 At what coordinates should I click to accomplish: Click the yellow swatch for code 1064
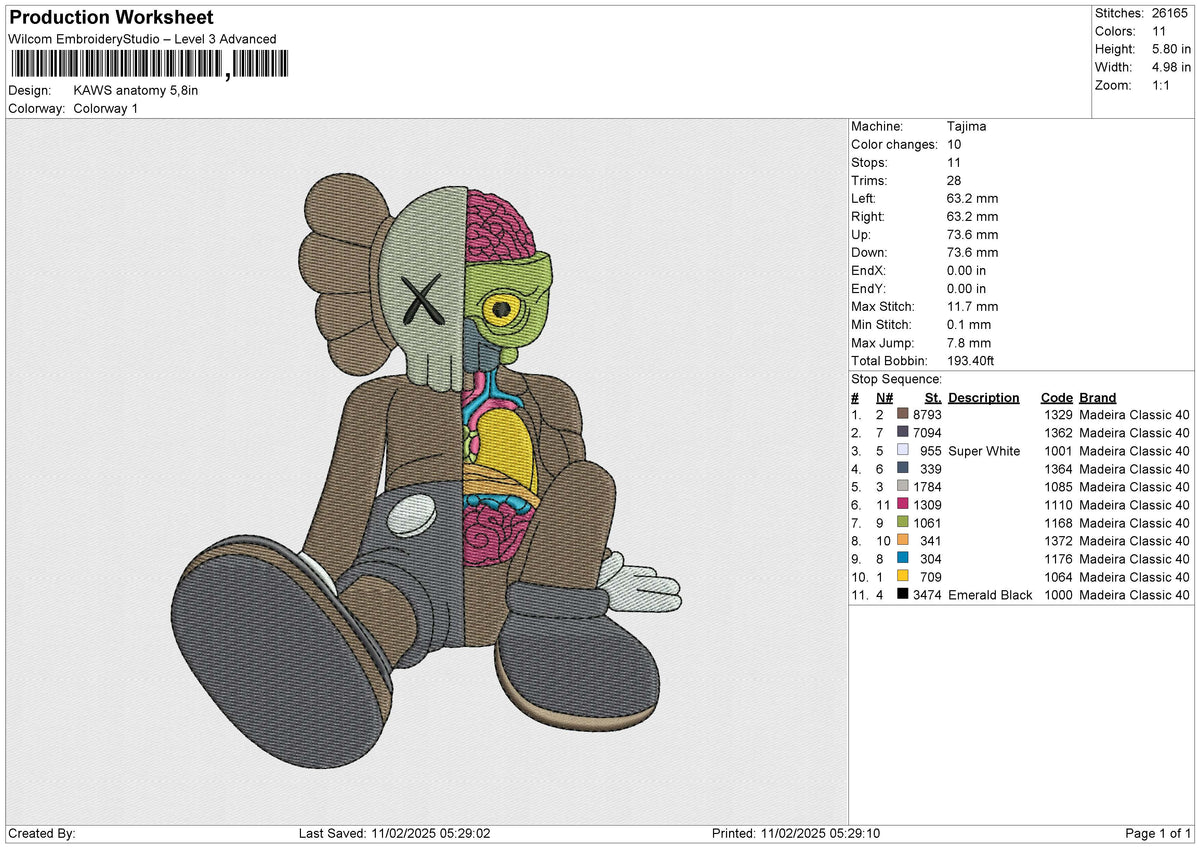(x=903, y=576)
